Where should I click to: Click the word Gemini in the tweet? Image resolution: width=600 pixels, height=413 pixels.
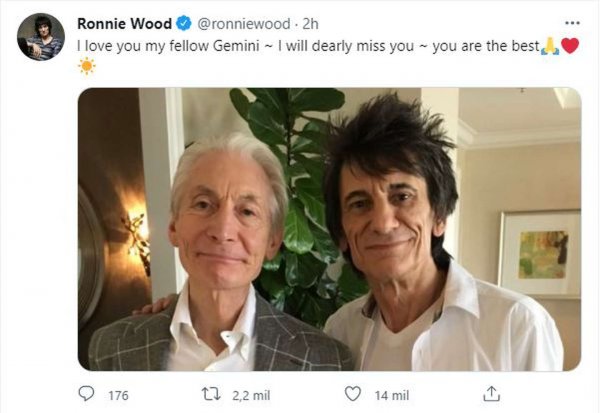[236, 46]
